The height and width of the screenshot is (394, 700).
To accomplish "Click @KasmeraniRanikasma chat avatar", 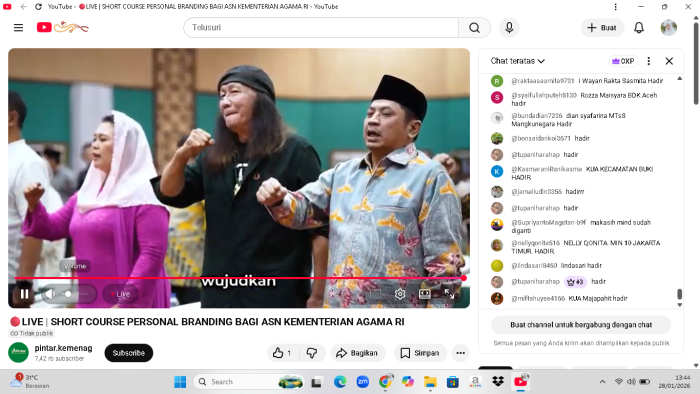I will (x=496, y=171).
